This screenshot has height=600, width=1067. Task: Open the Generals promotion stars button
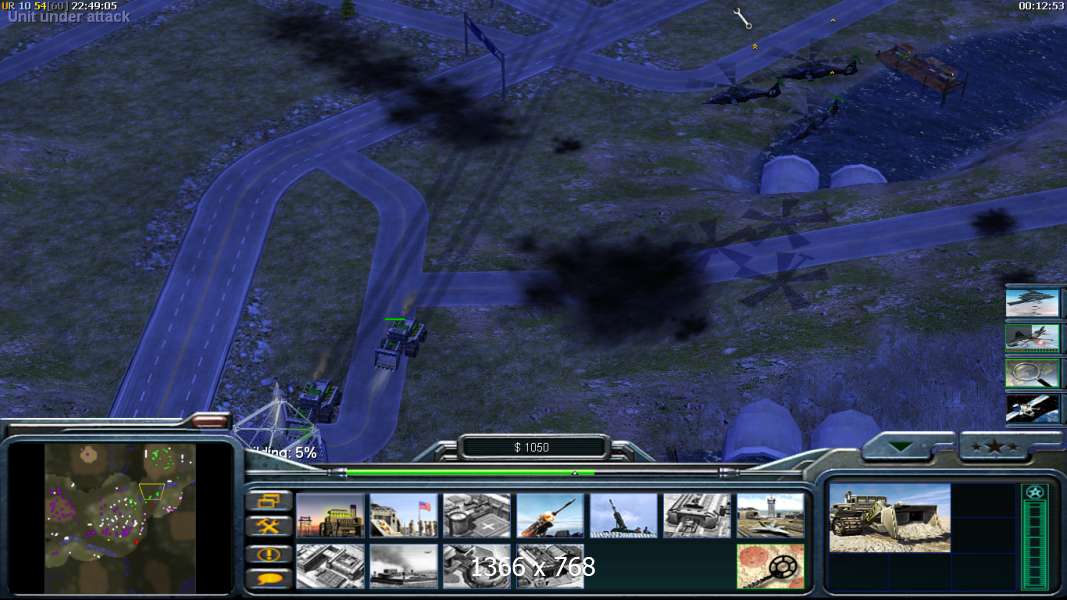pos(995,446)
